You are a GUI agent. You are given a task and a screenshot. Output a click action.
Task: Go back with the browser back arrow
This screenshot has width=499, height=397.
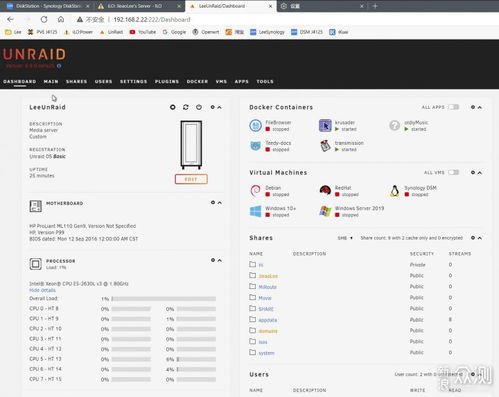click(10, 19)
